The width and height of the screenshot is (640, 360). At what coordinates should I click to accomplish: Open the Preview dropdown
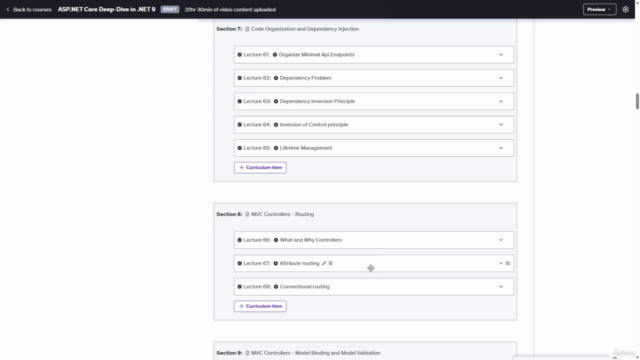[599, 9]
